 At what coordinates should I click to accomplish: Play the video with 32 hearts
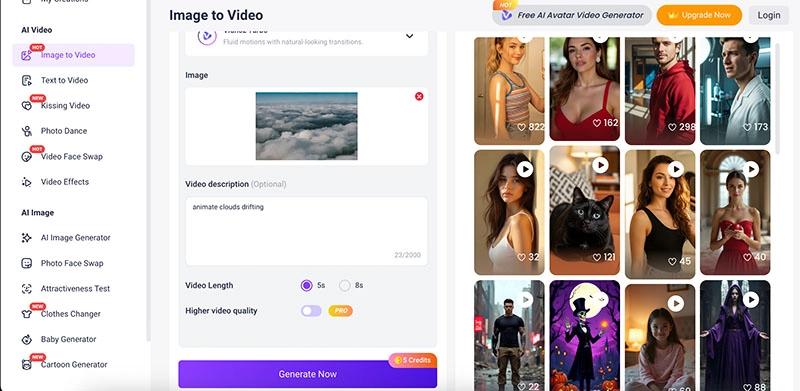[x=525, y=169]
